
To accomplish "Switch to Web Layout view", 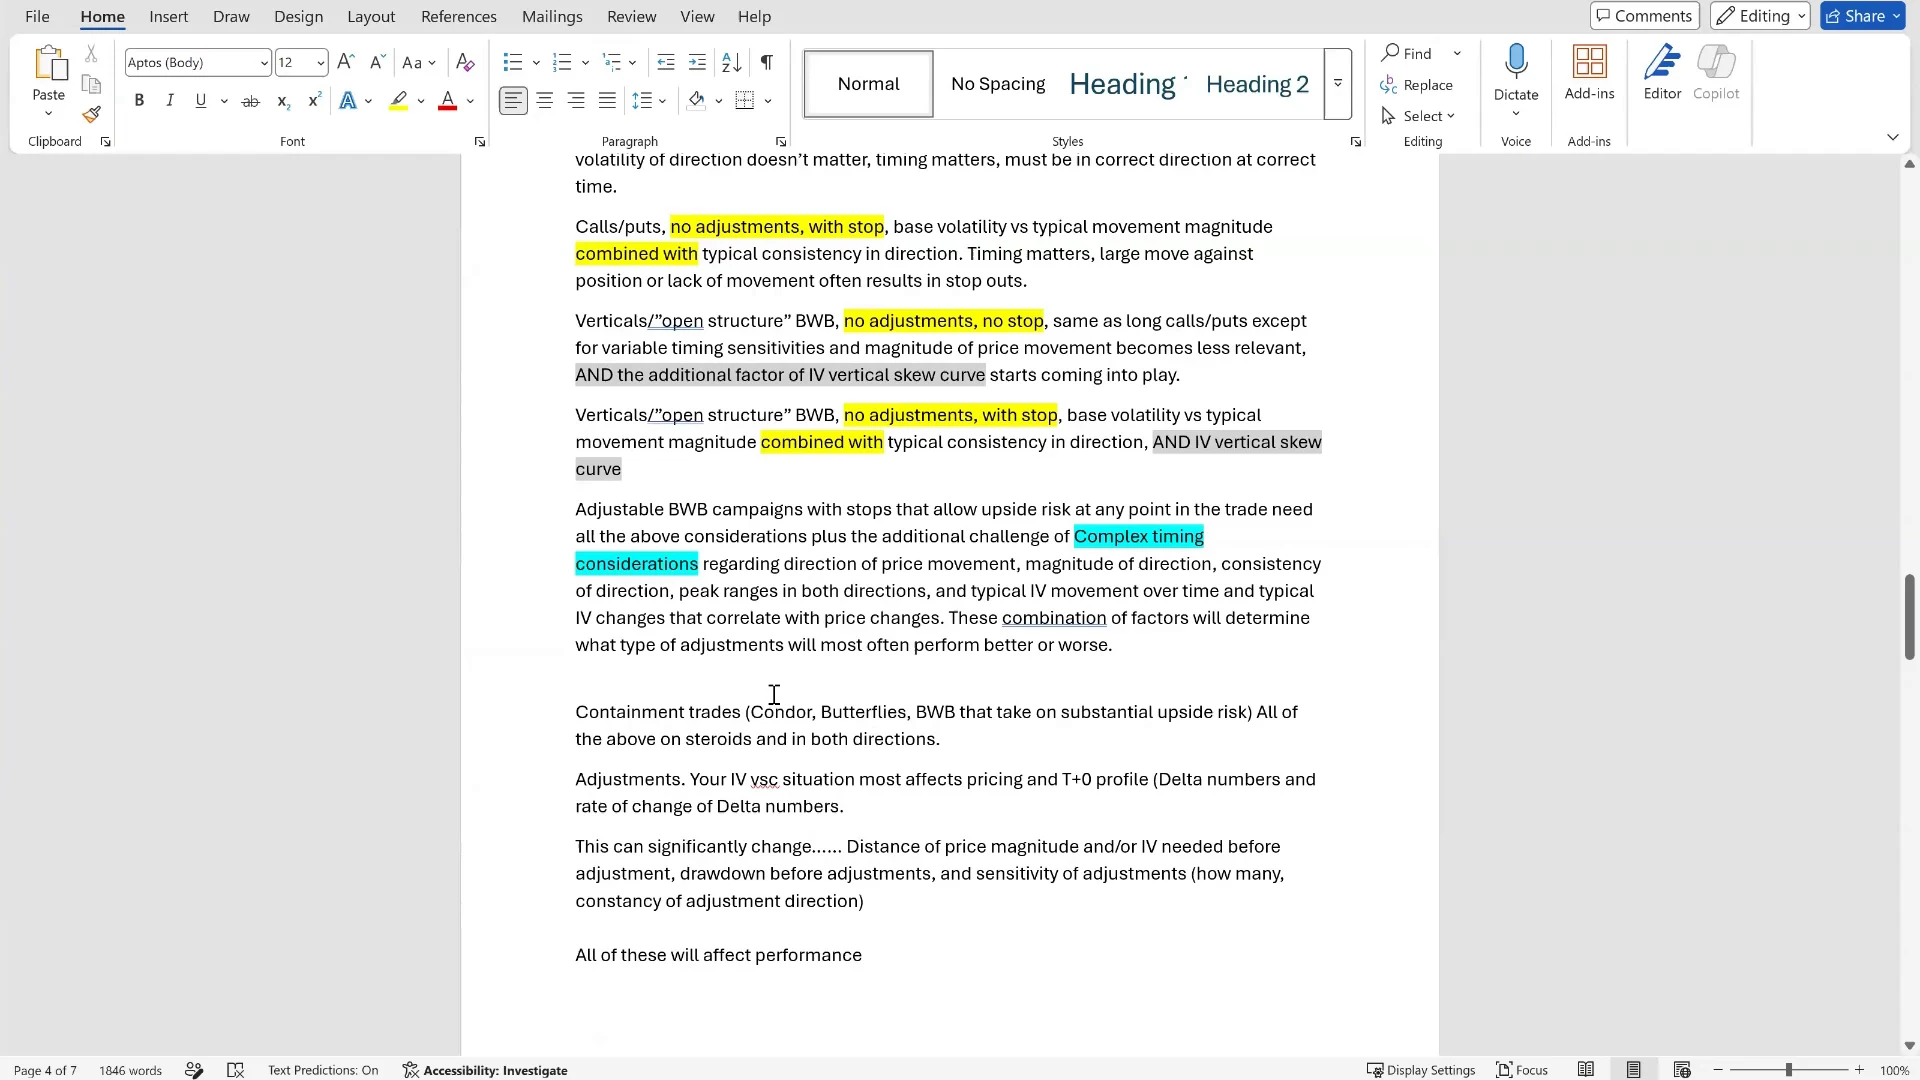I will [1682, 1070].
